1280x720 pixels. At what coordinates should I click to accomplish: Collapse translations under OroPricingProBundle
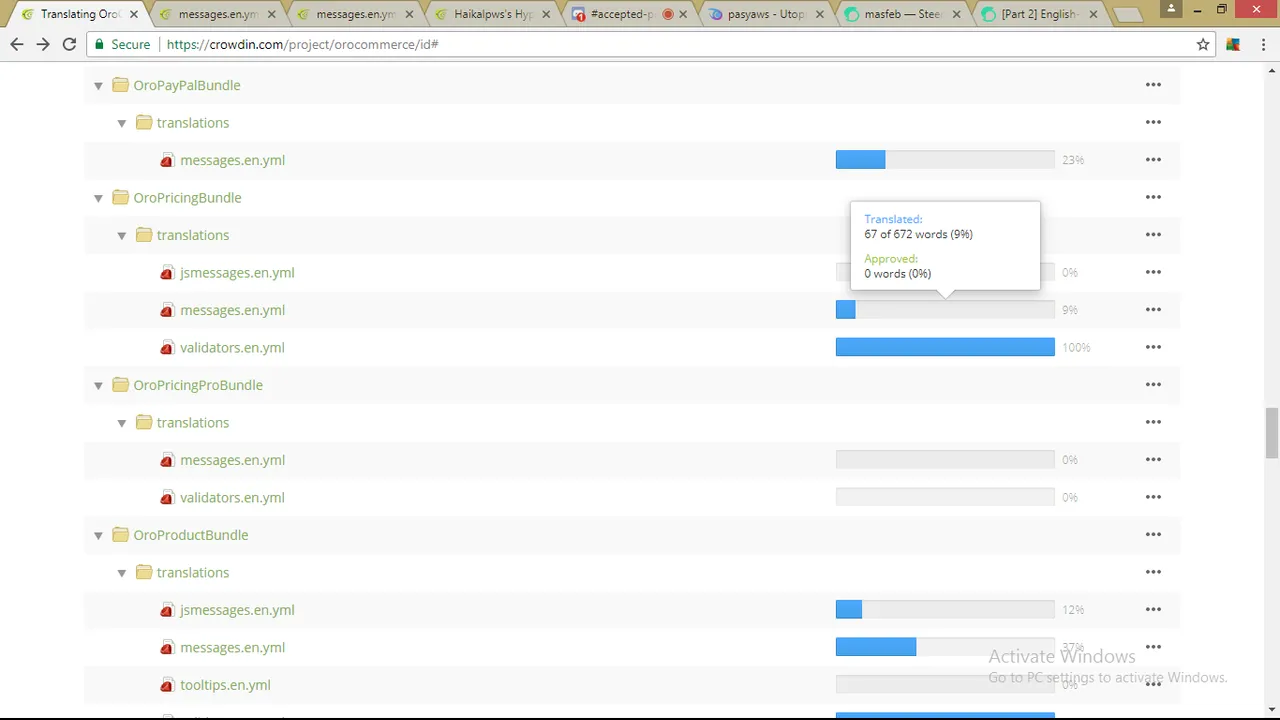point(122,423)
